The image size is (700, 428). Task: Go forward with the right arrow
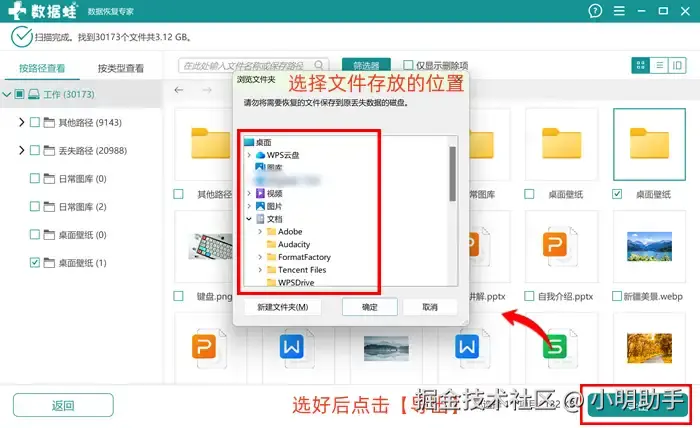pyautogui.click(x=207, y=90)
